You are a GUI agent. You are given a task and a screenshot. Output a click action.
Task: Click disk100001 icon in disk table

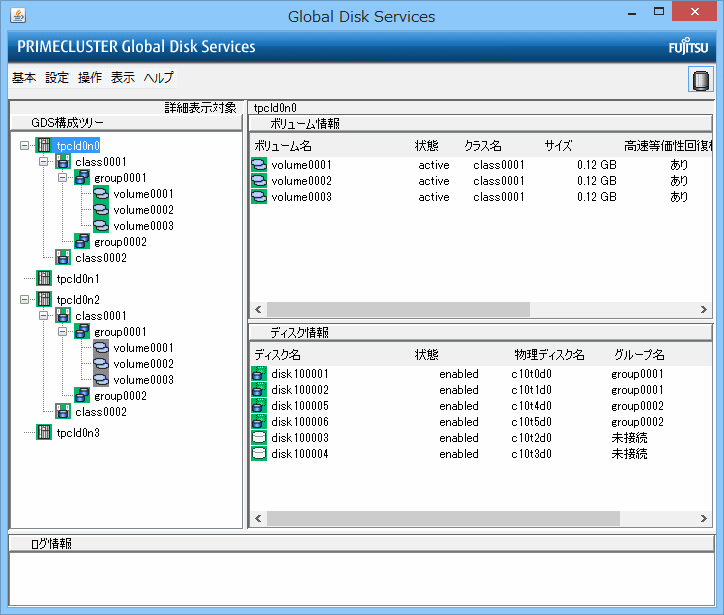[x=259, y=374]
